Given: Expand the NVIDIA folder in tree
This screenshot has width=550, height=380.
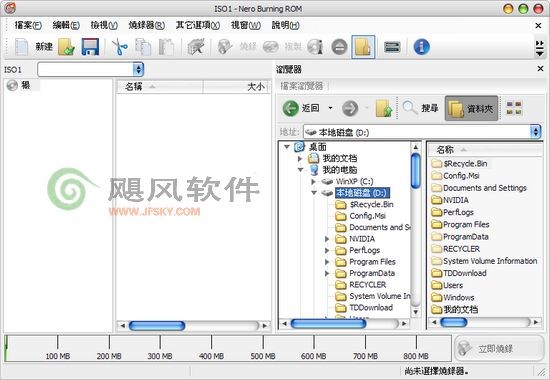Looking at the screenshot, I should (327, 239).
